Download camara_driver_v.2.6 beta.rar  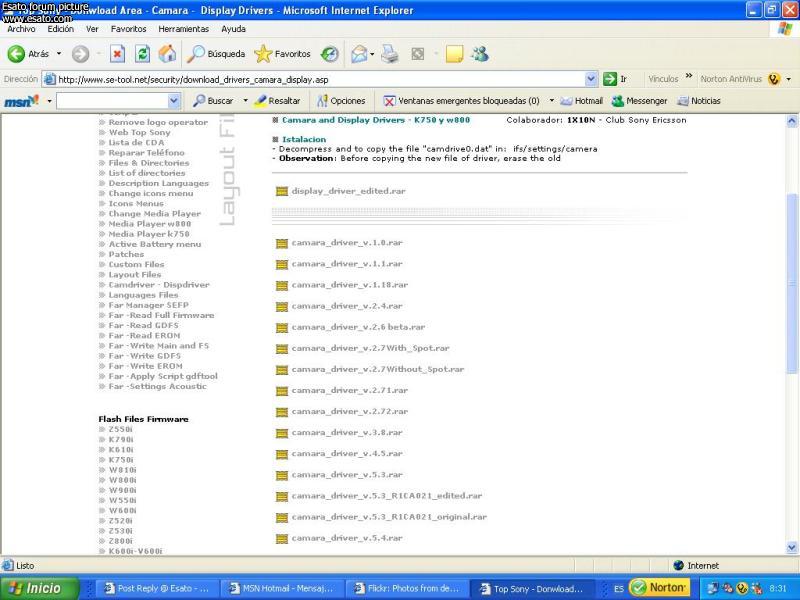tap(358, 327)
